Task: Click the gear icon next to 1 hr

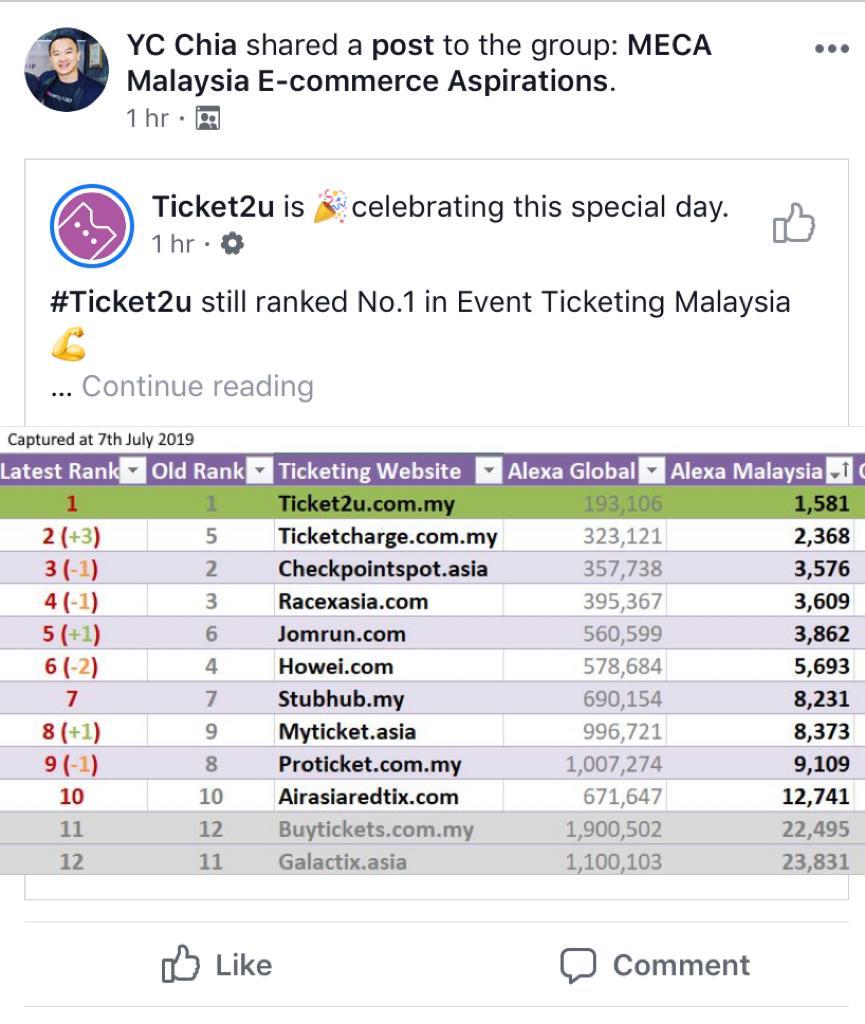Action: point(232,244)
